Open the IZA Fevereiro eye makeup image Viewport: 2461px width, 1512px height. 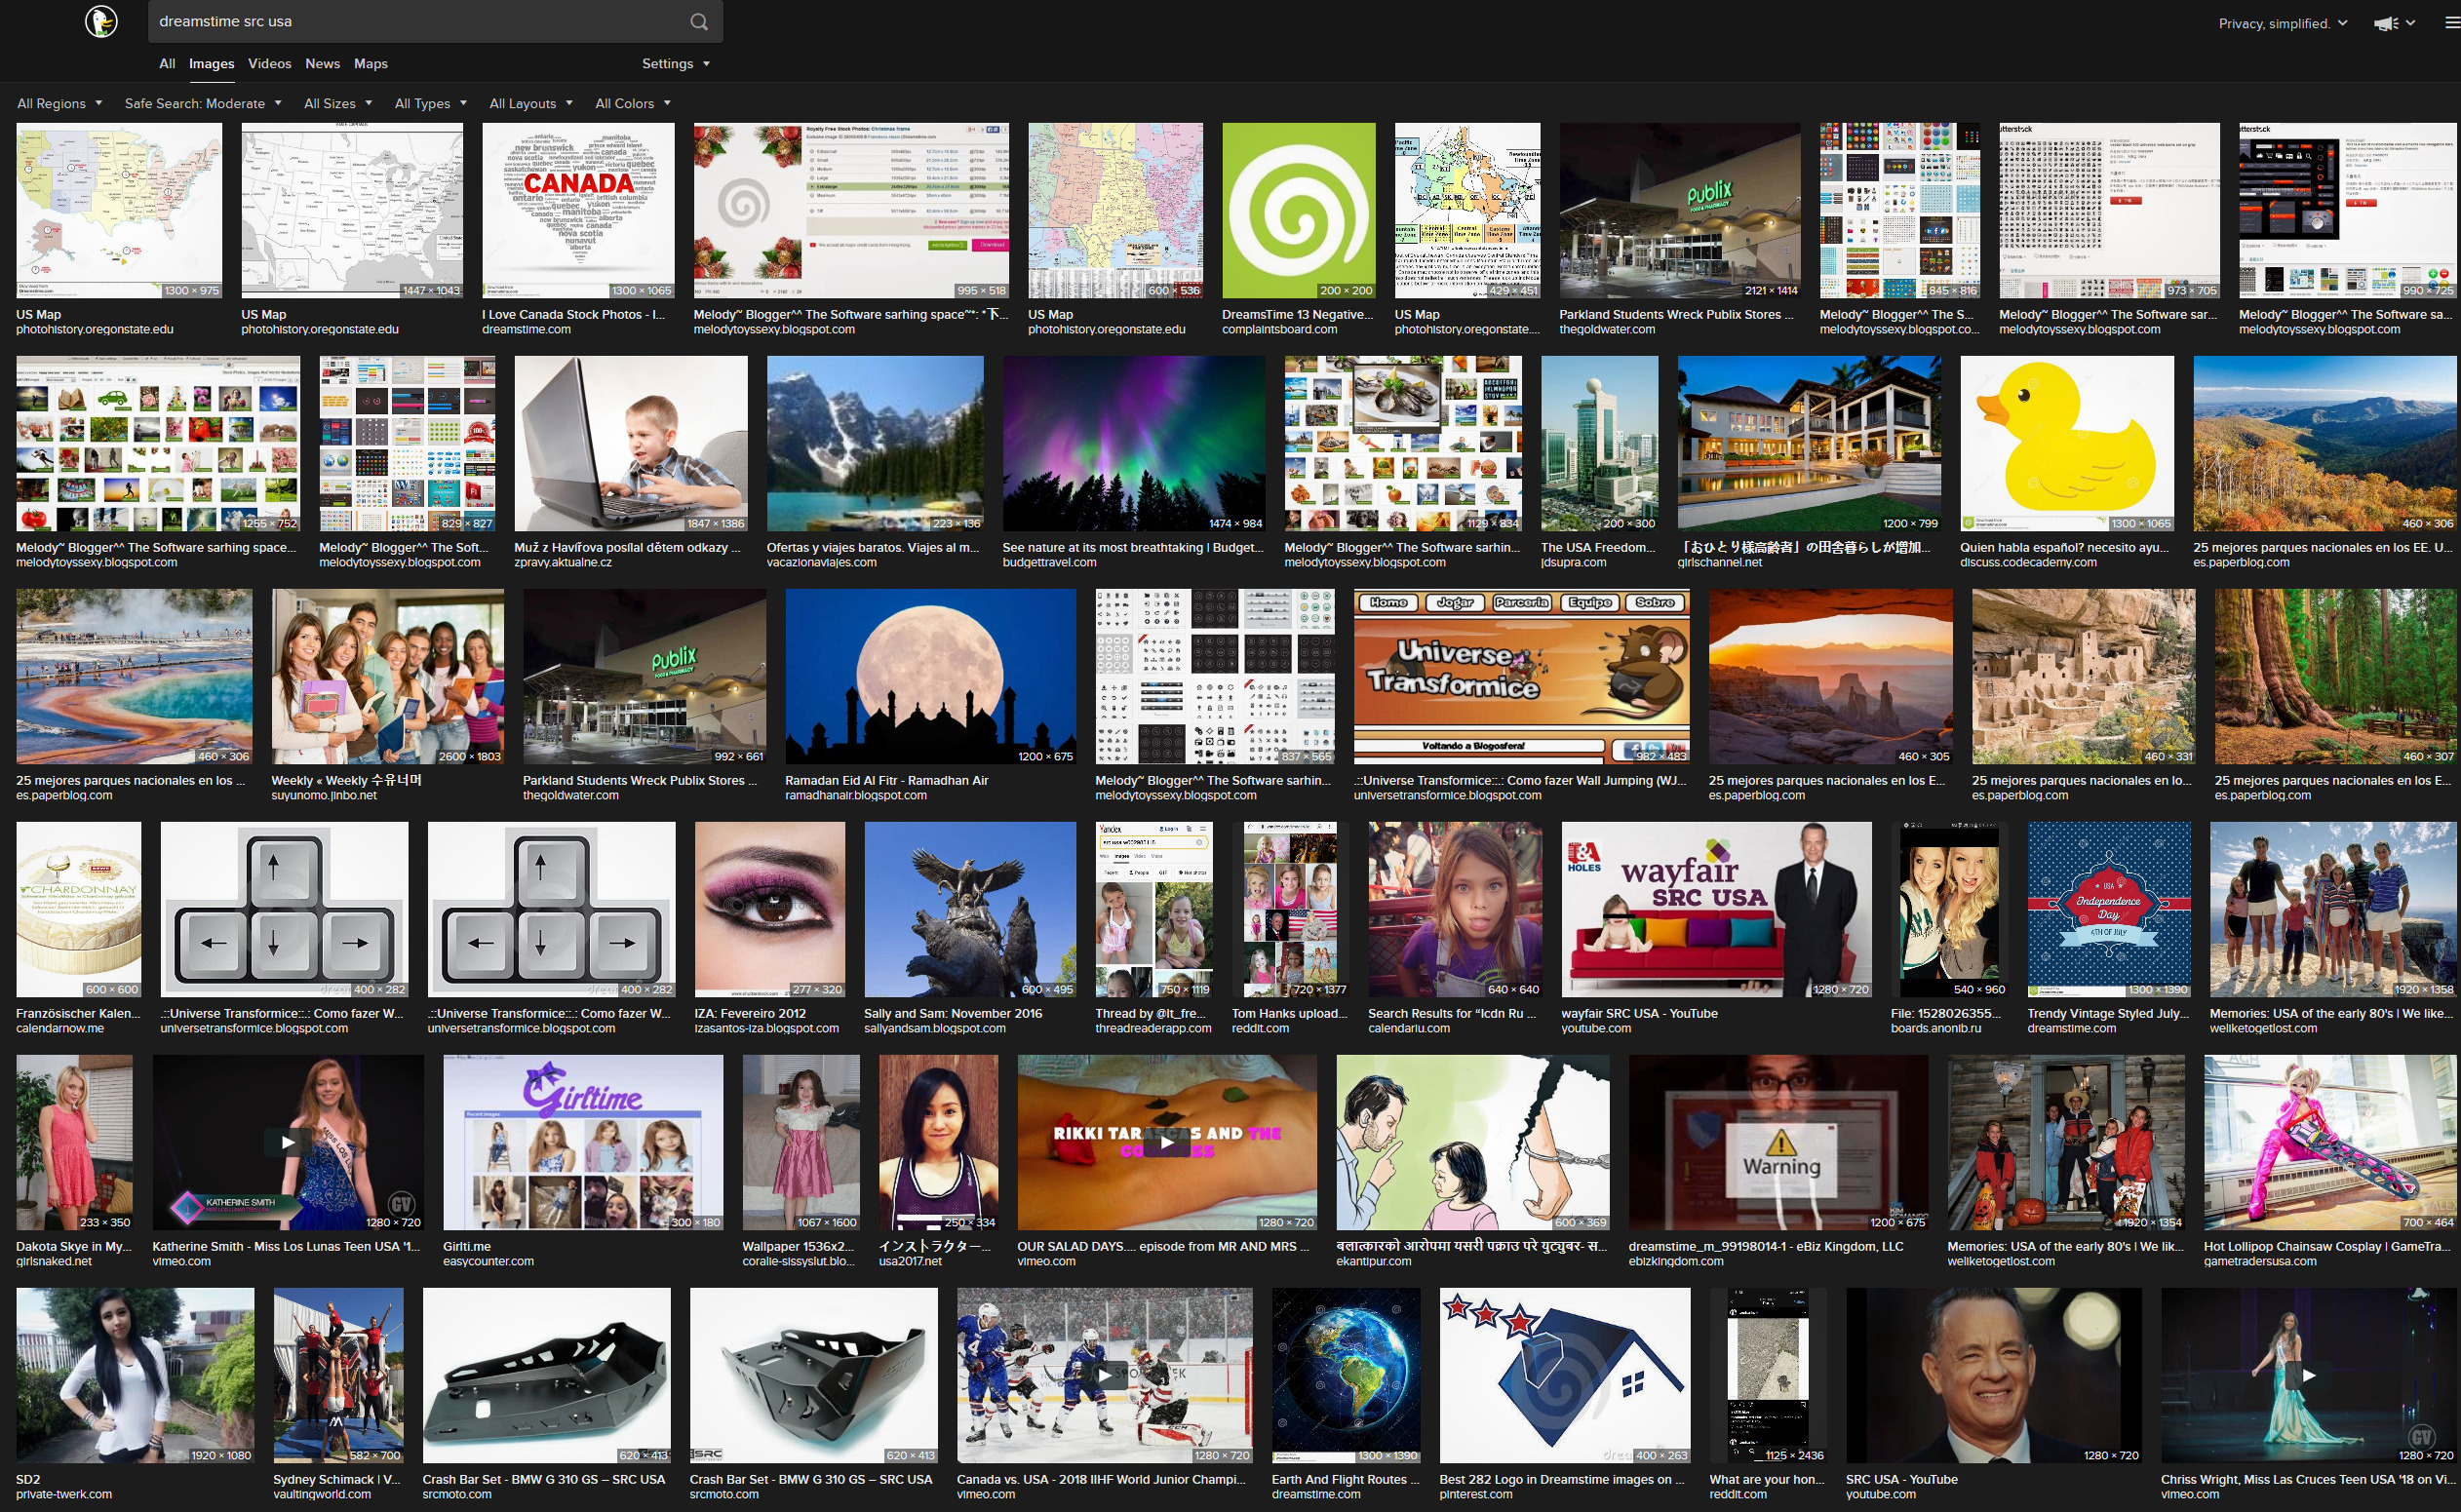coord(770,910)
